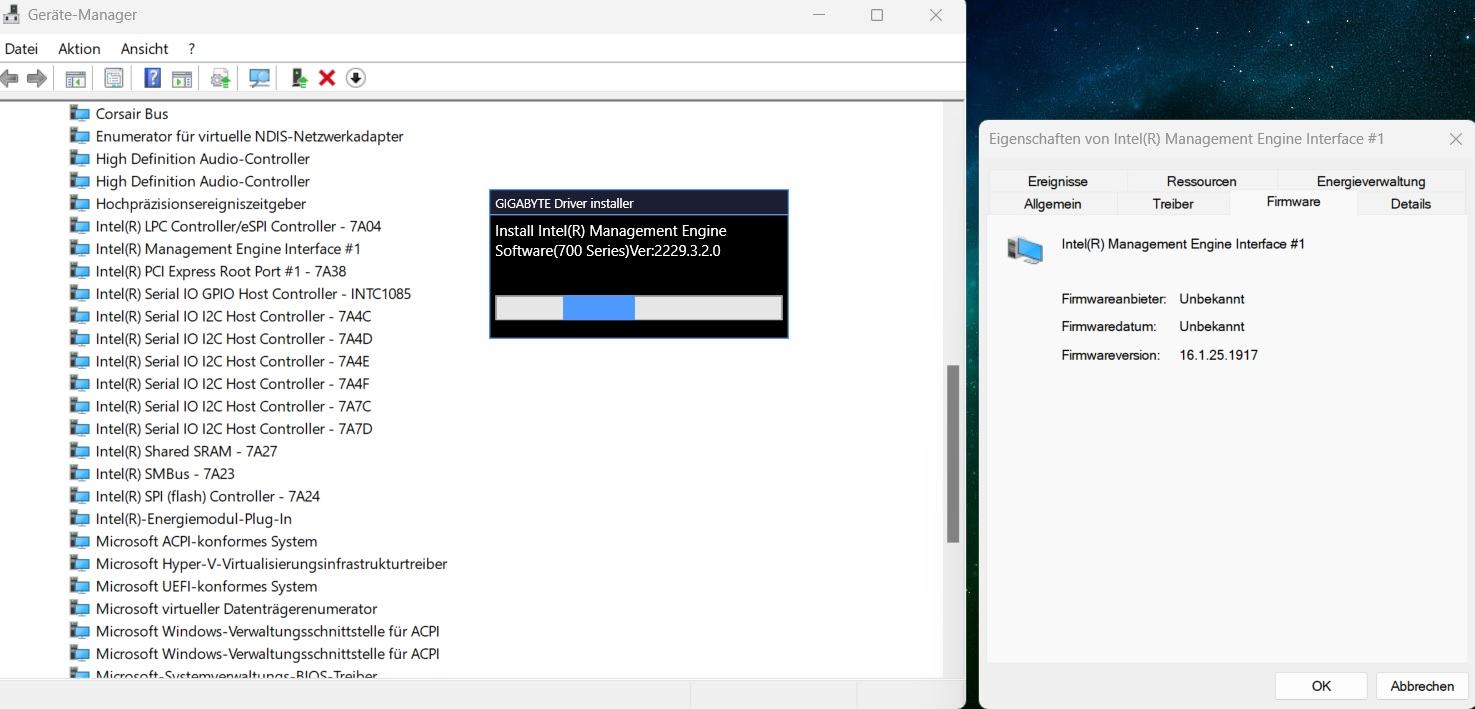Select Intel(R) Serial IO I2C Host Controller - 7A7C
1475x709 pixels.
tap(234, 406)
